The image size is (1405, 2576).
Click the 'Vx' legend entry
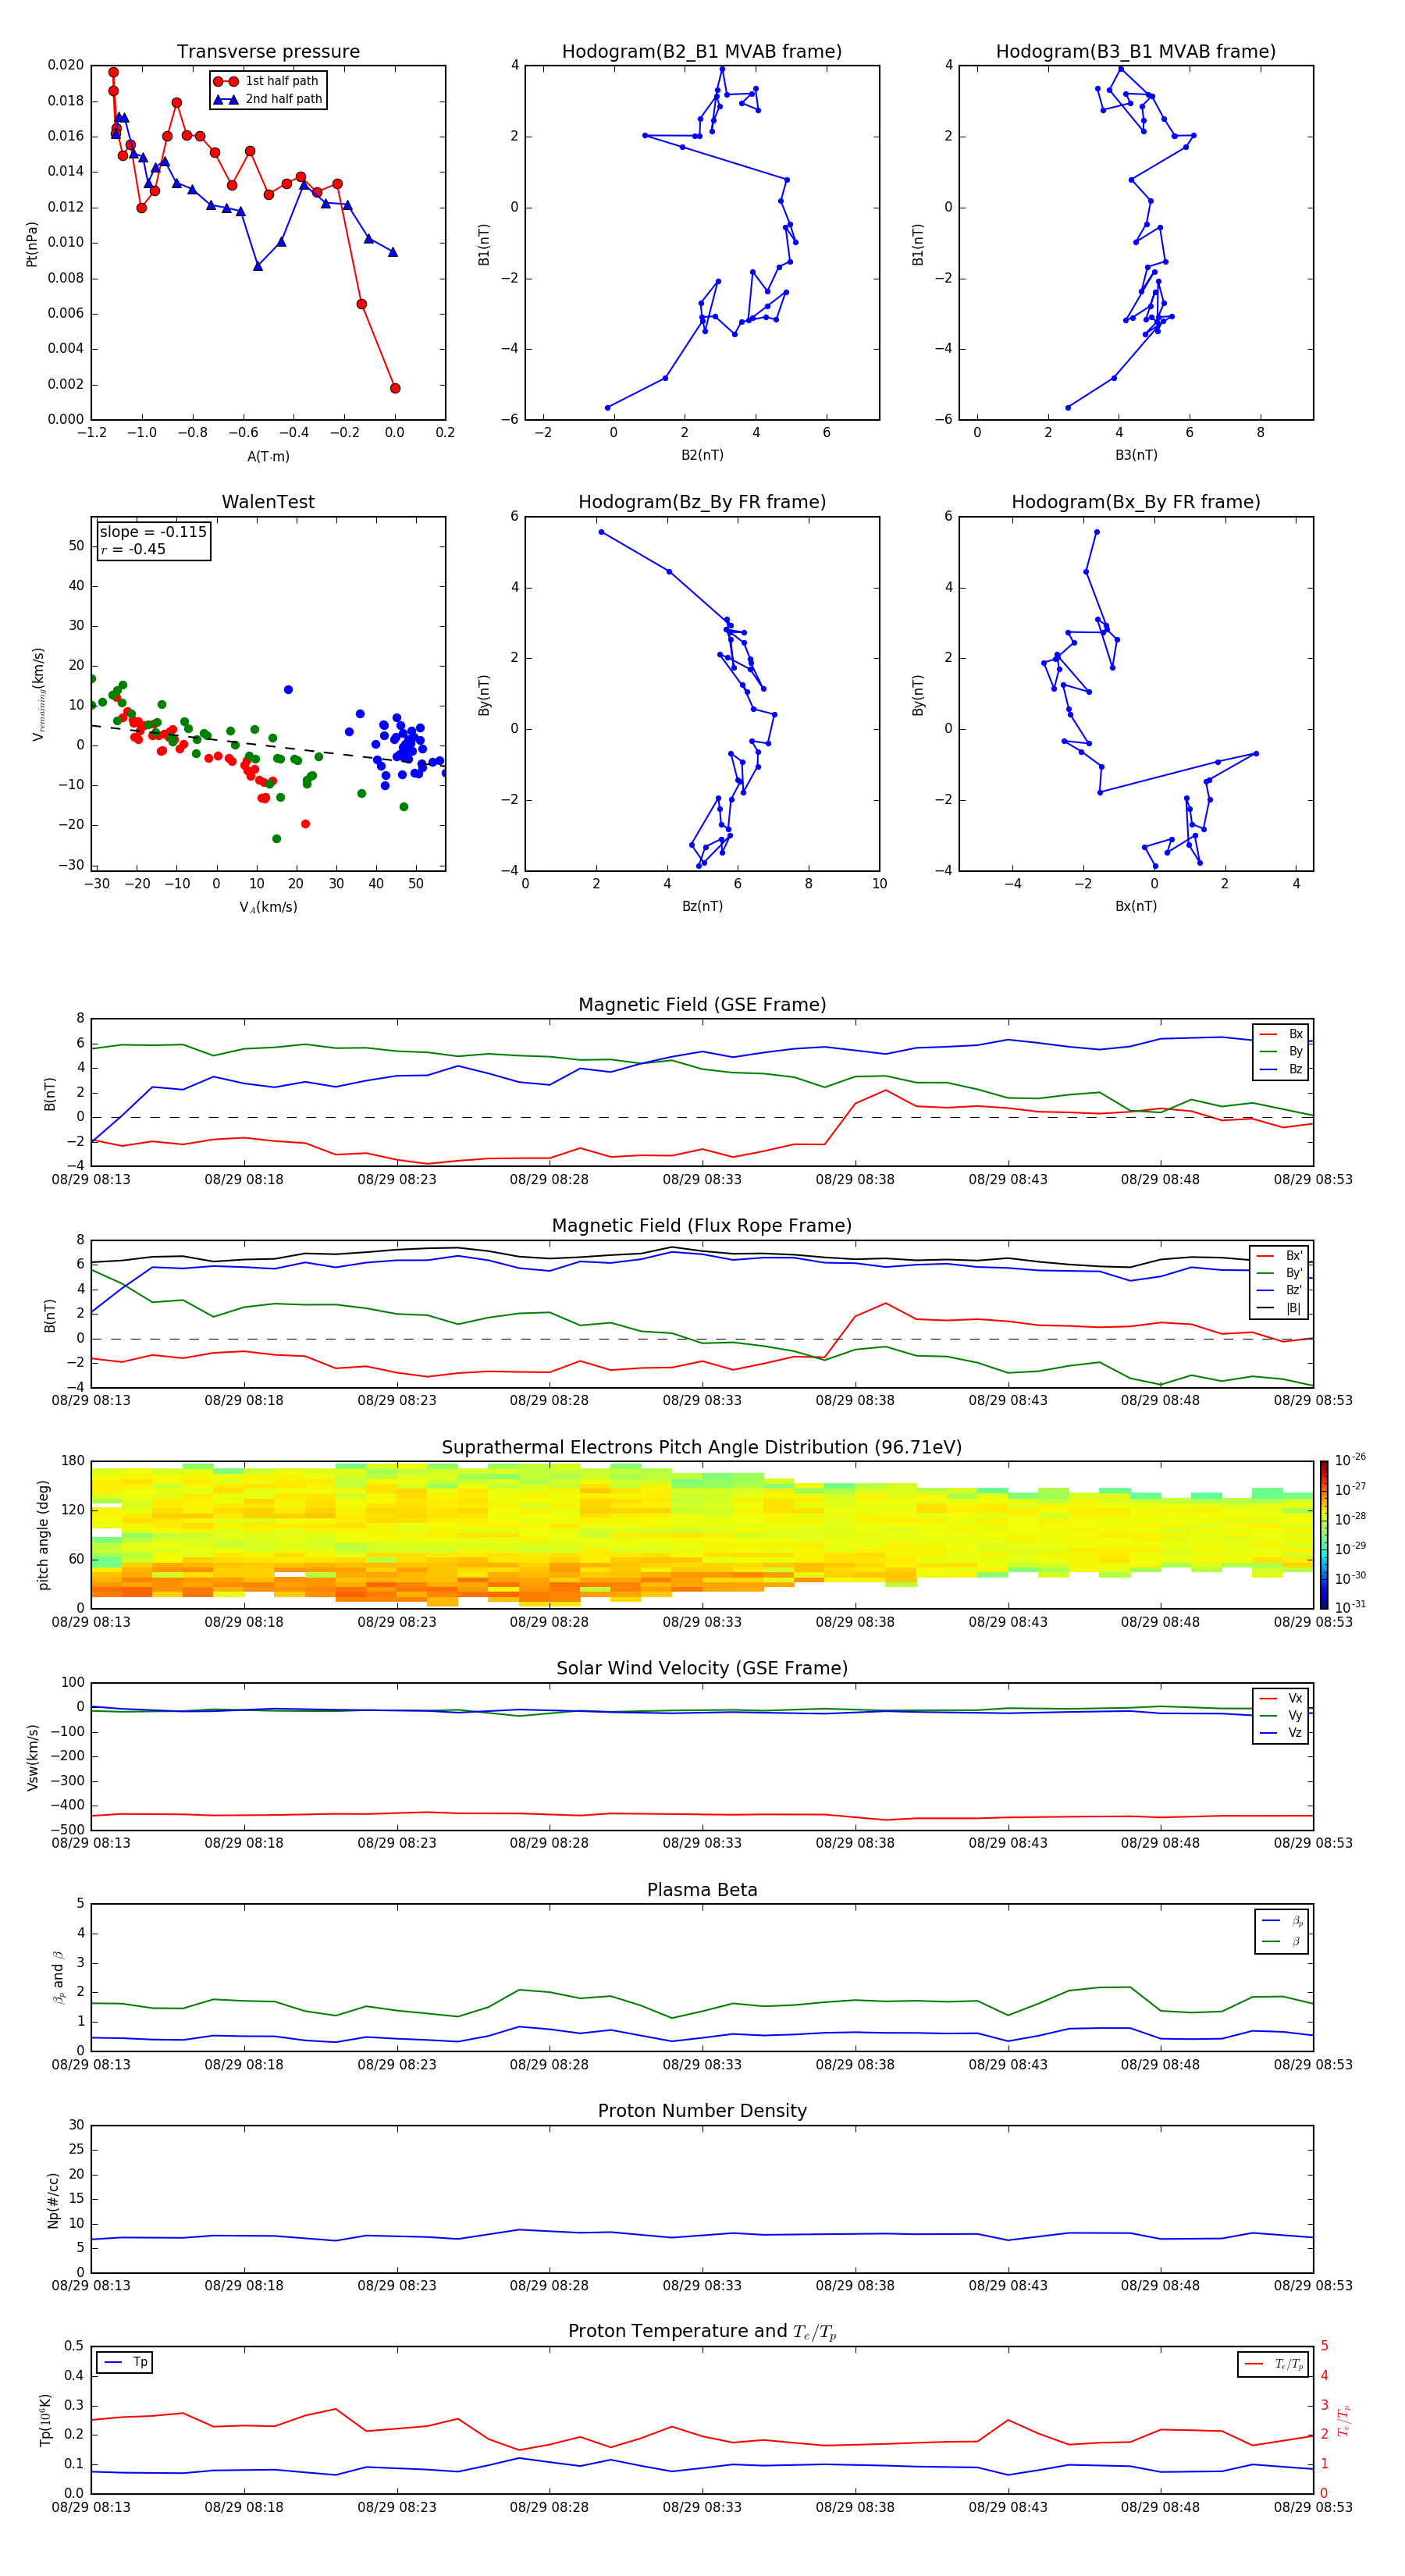tap(1281, 1698)
